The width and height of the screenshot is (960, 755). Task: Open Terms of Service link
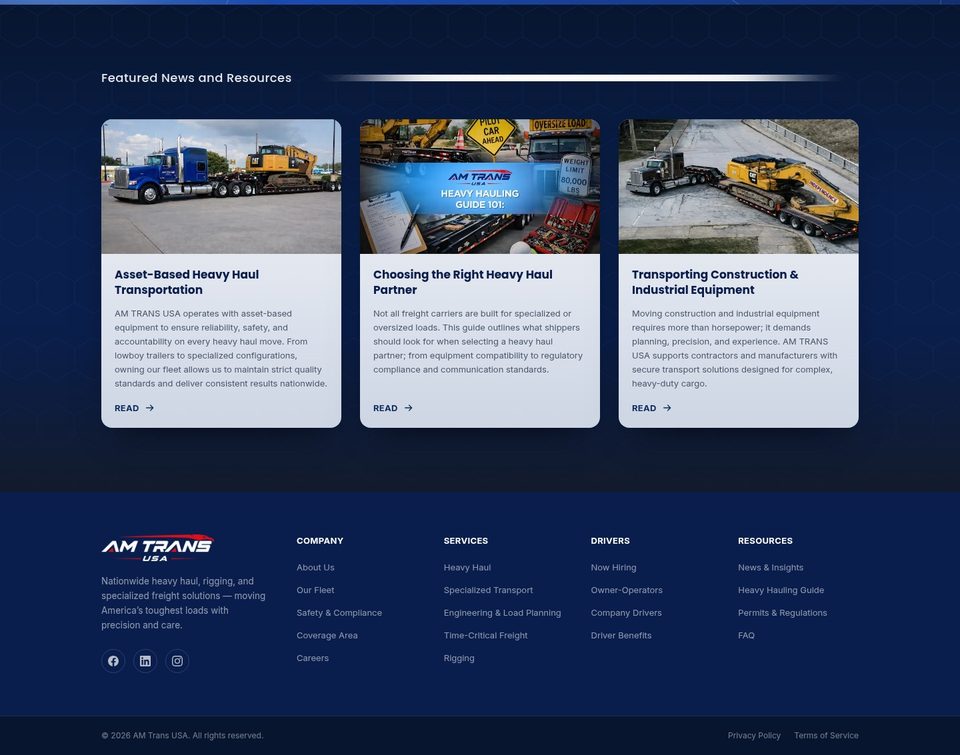coord(826,735)
